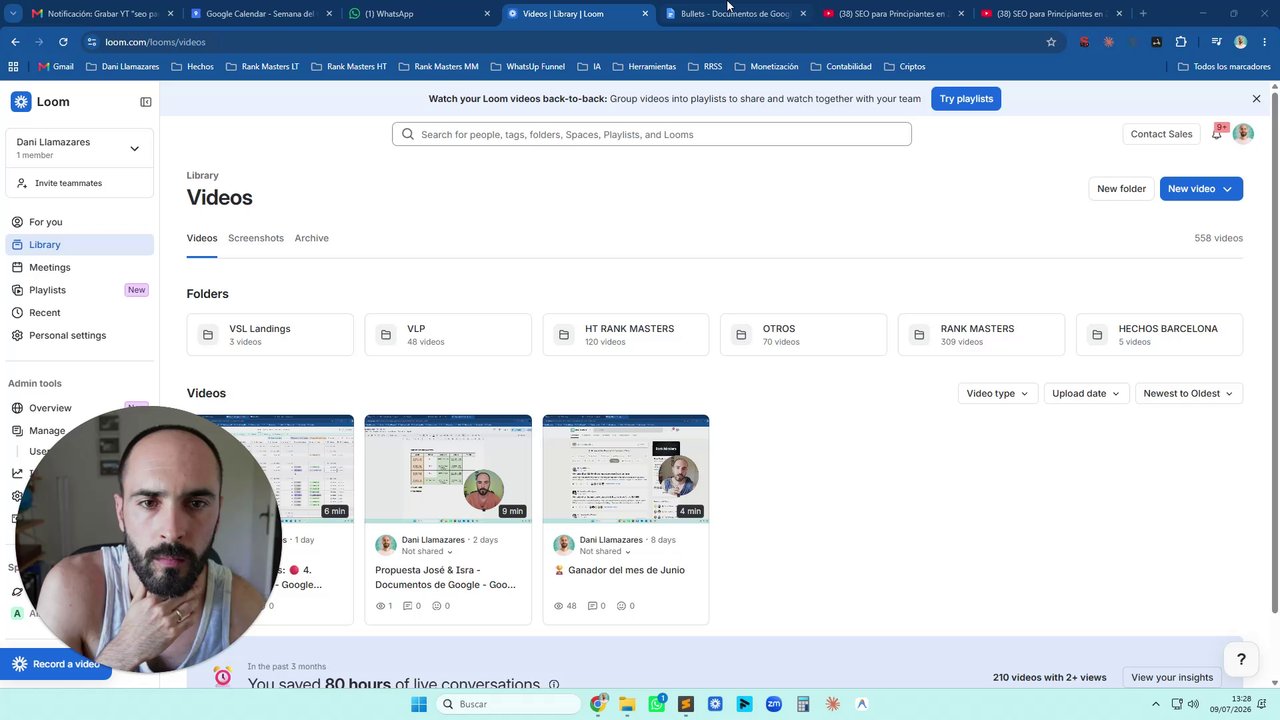Click the Loom logo in the sidebar
Screen dimensions: 1280x720
tap(40, 102)
